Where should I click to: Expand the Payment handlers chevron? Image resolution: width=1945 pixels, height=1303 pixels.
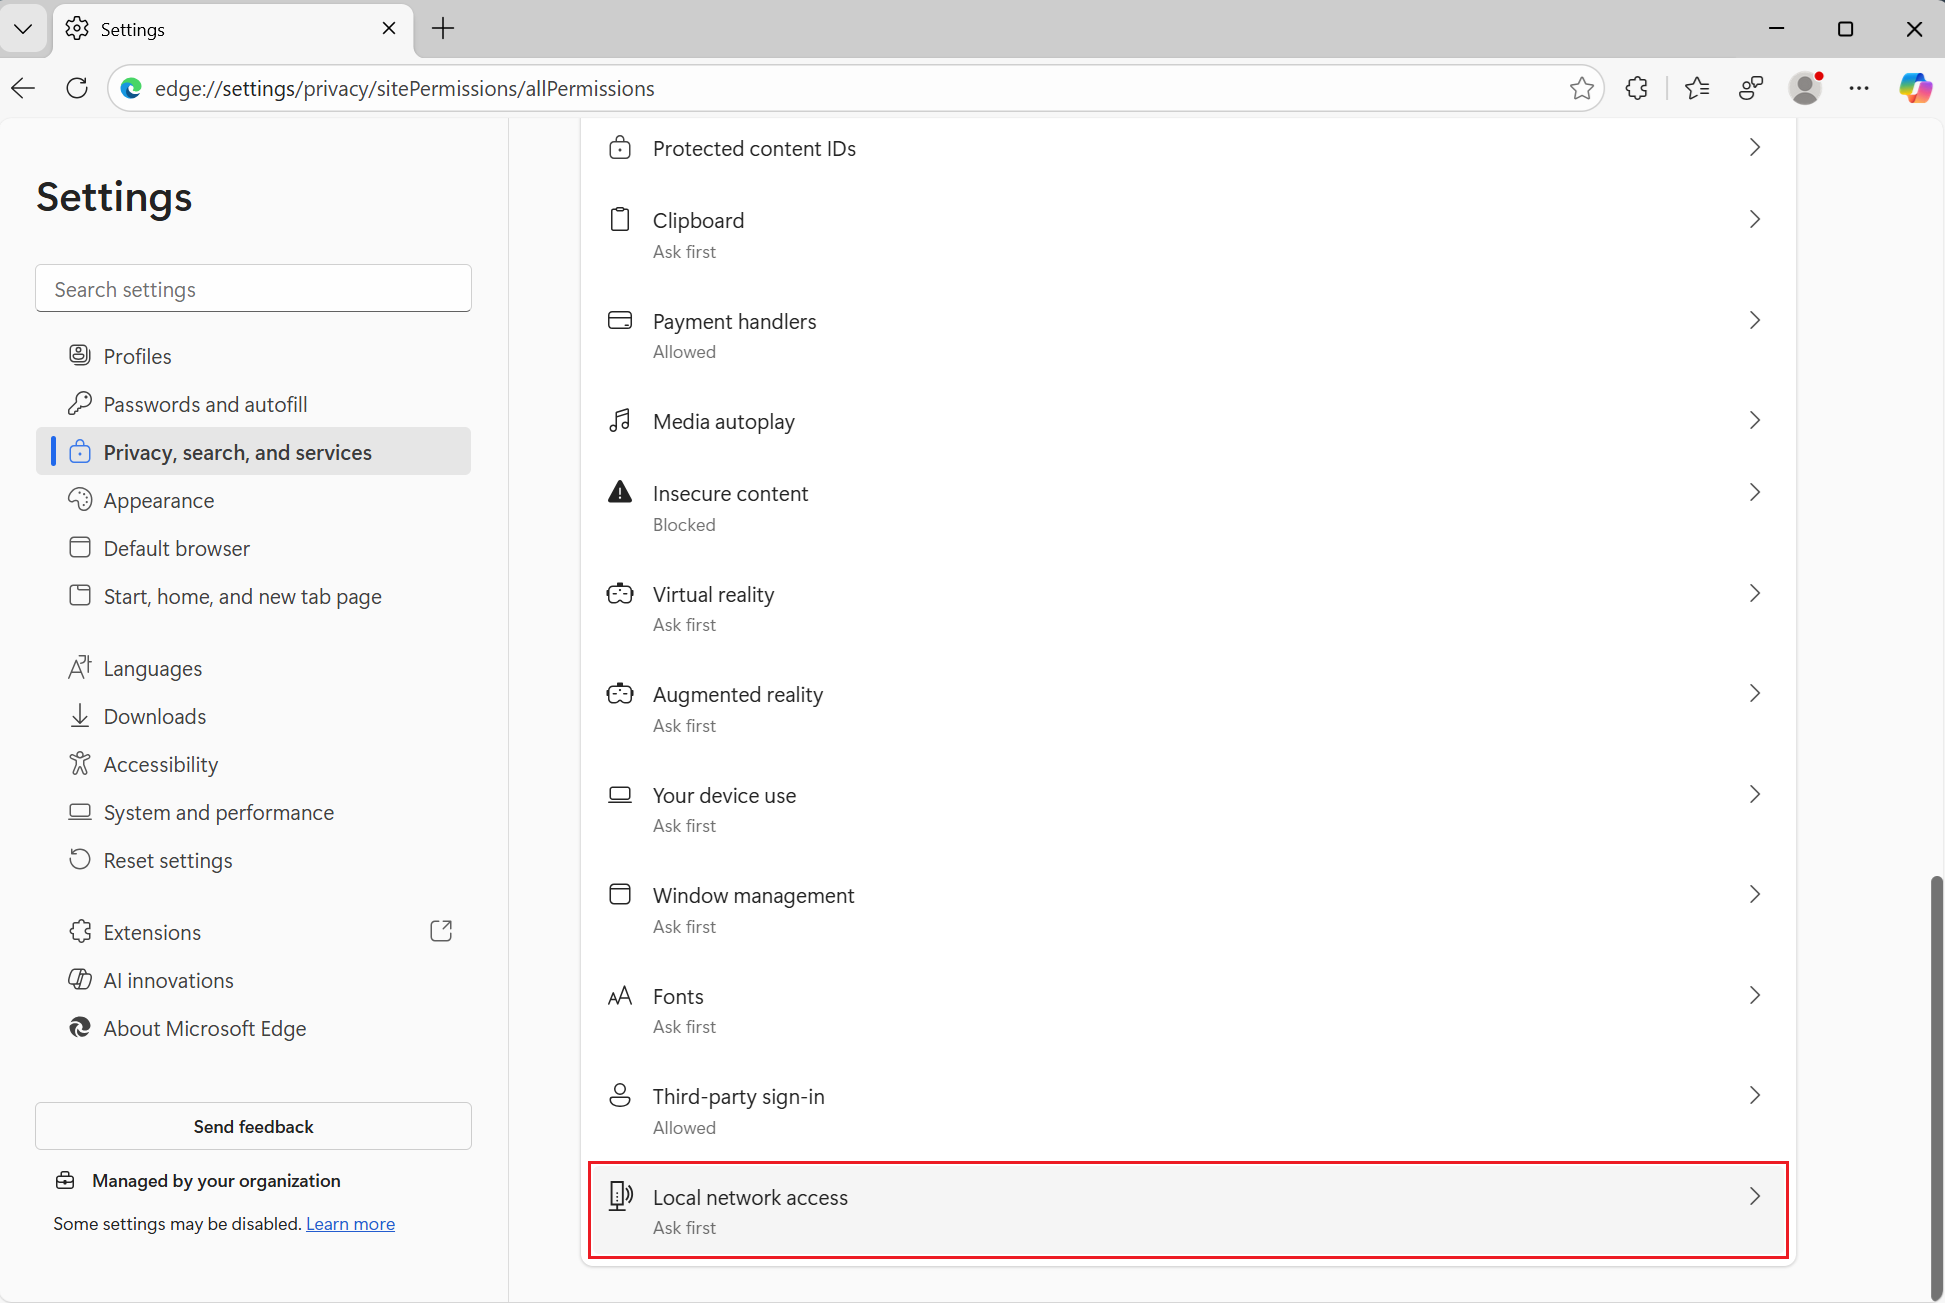tap(1755, 320)
